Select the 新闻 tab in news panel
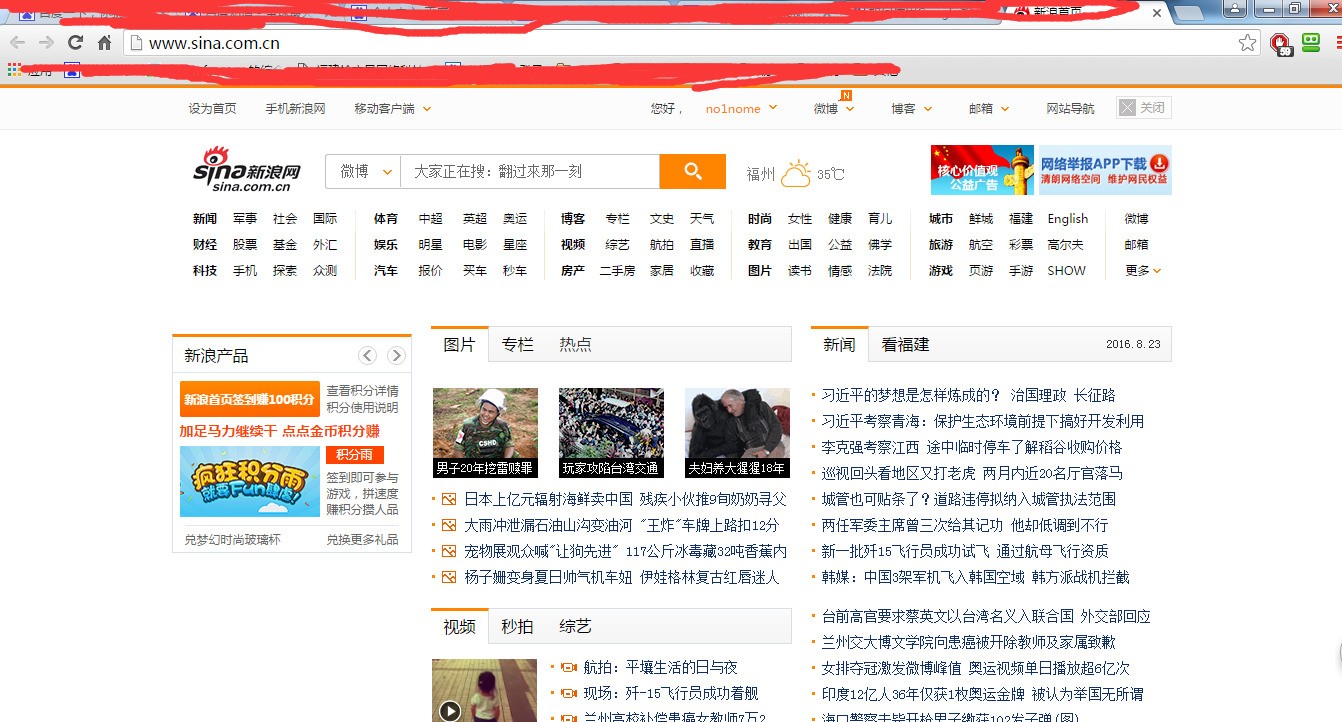Viewport: 1342px width, 722px height. pyautogui.click(x=840, y=344)
